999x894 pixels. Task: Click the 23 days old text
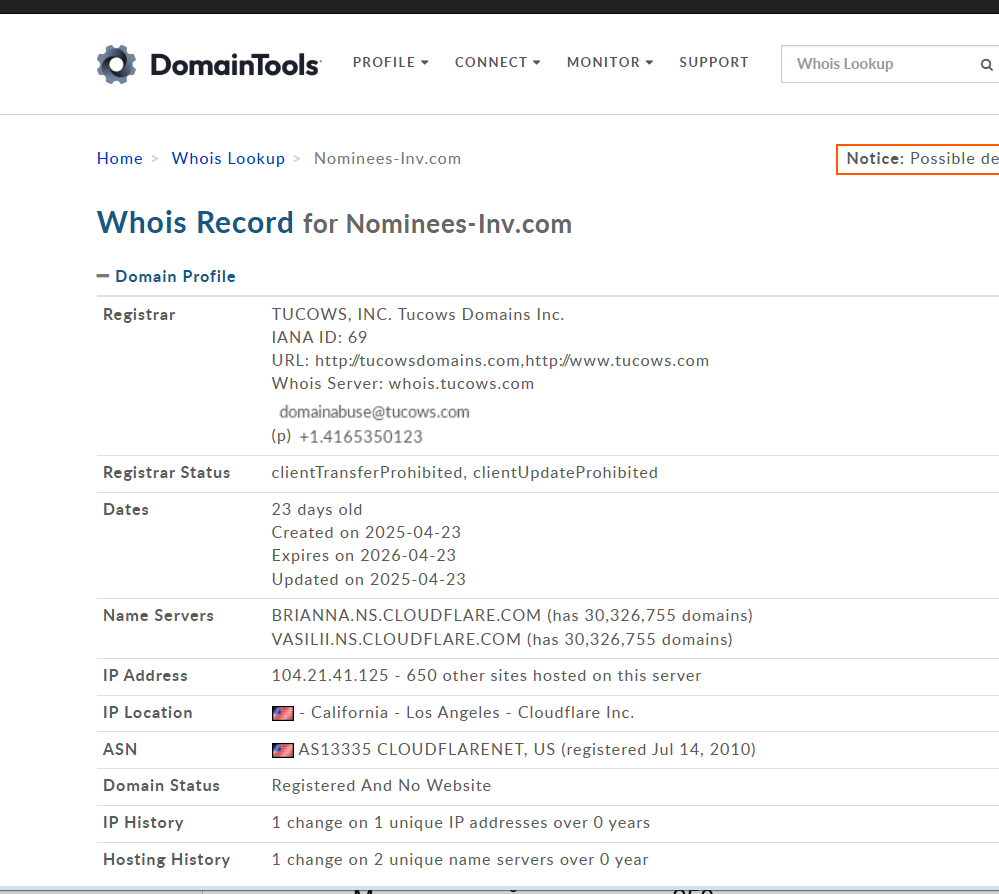[317, 510]
